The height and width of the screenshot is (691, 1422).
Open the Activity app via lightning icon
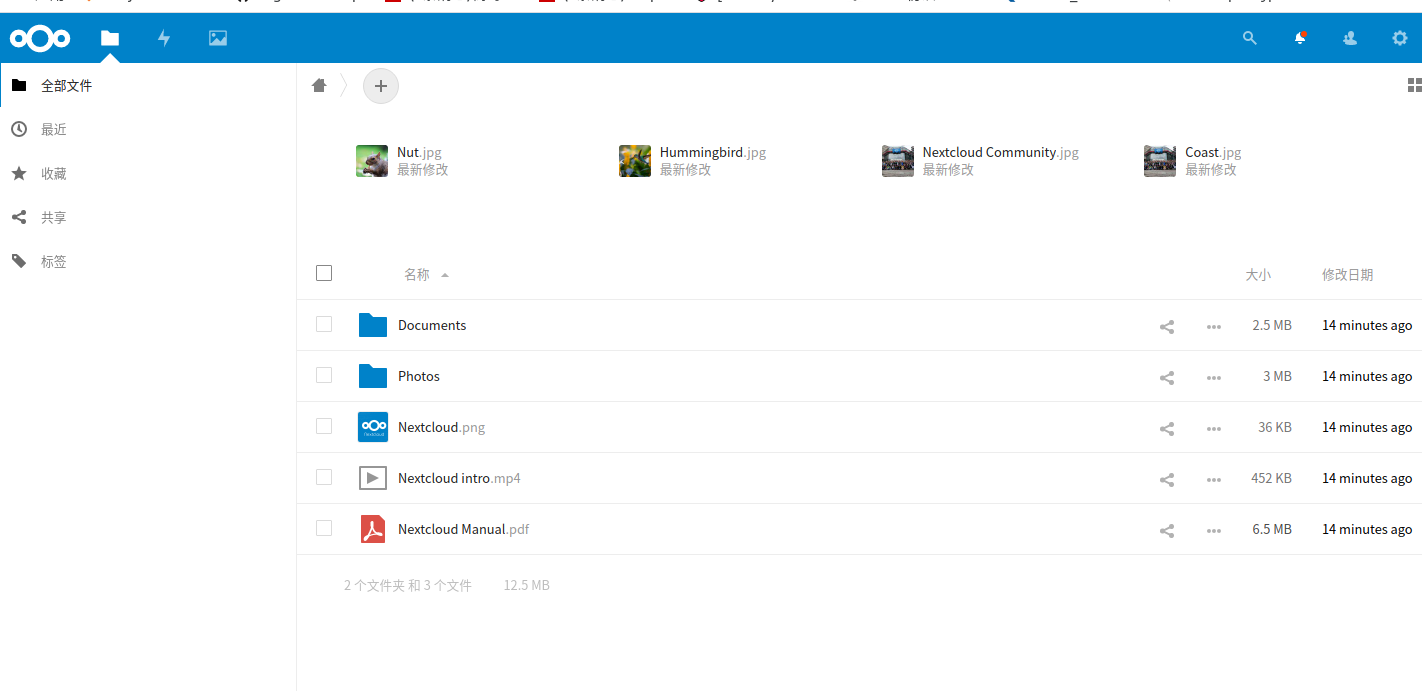pos(162,38)
